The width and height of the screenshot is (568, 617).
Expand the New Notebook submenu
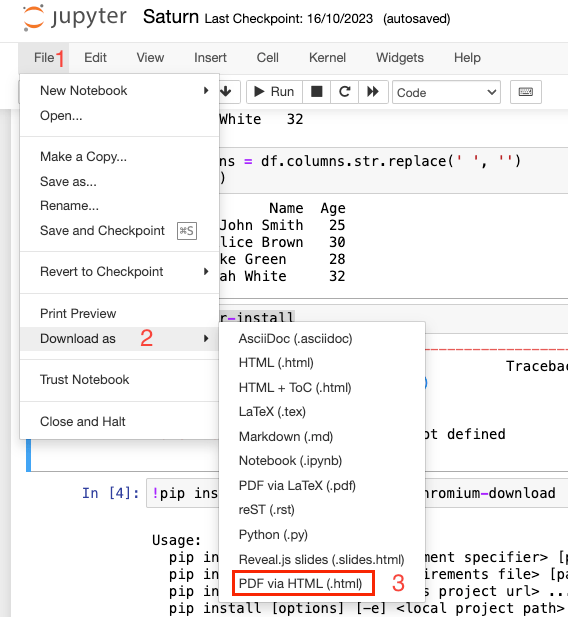(x=120, y=91)
